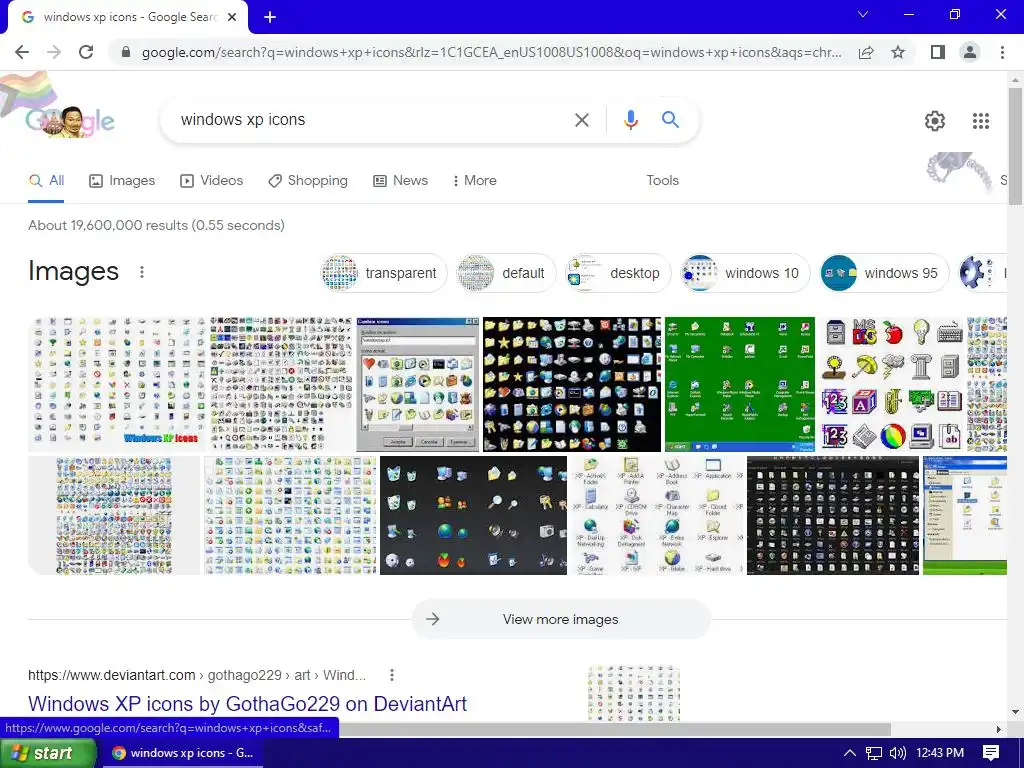Switch to the Videos tab
This screenshot has height=768, width=1024.
pyautogui.click(x=212, y=181)
